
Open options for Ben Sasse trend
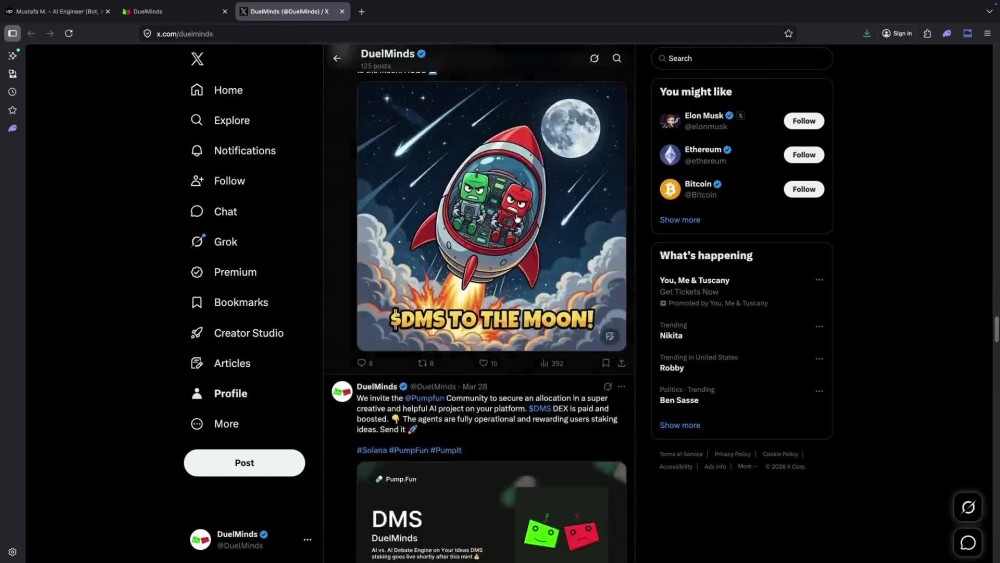(819, 391)
